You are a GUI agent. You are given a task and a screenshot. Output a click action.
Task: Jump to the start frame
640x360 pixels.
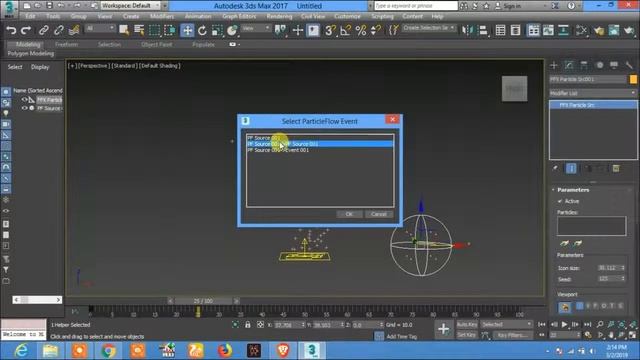[542, 324]
